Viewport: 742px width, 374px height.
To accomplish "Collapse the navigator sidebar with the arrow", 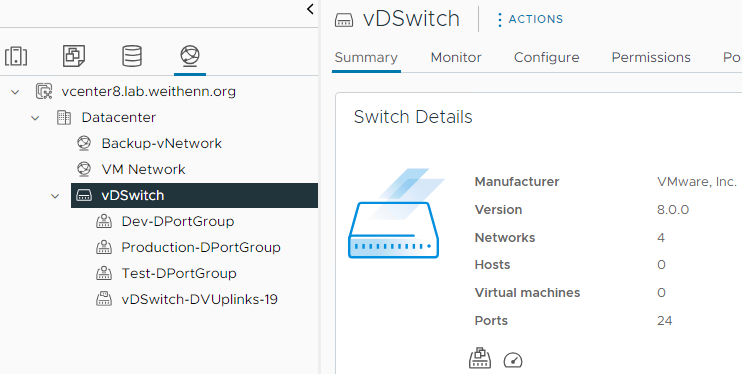I will point(310,9).
